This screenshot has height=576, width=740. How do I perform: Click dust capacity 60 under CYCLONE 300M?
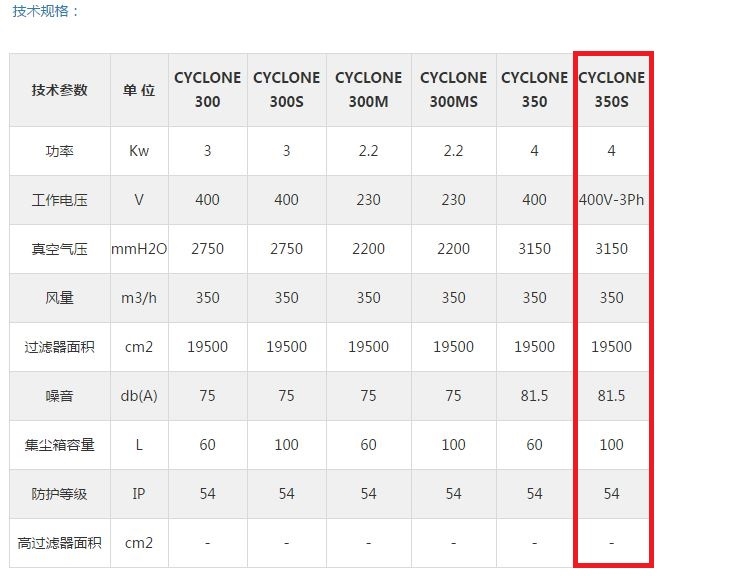(x=369, y=445)
